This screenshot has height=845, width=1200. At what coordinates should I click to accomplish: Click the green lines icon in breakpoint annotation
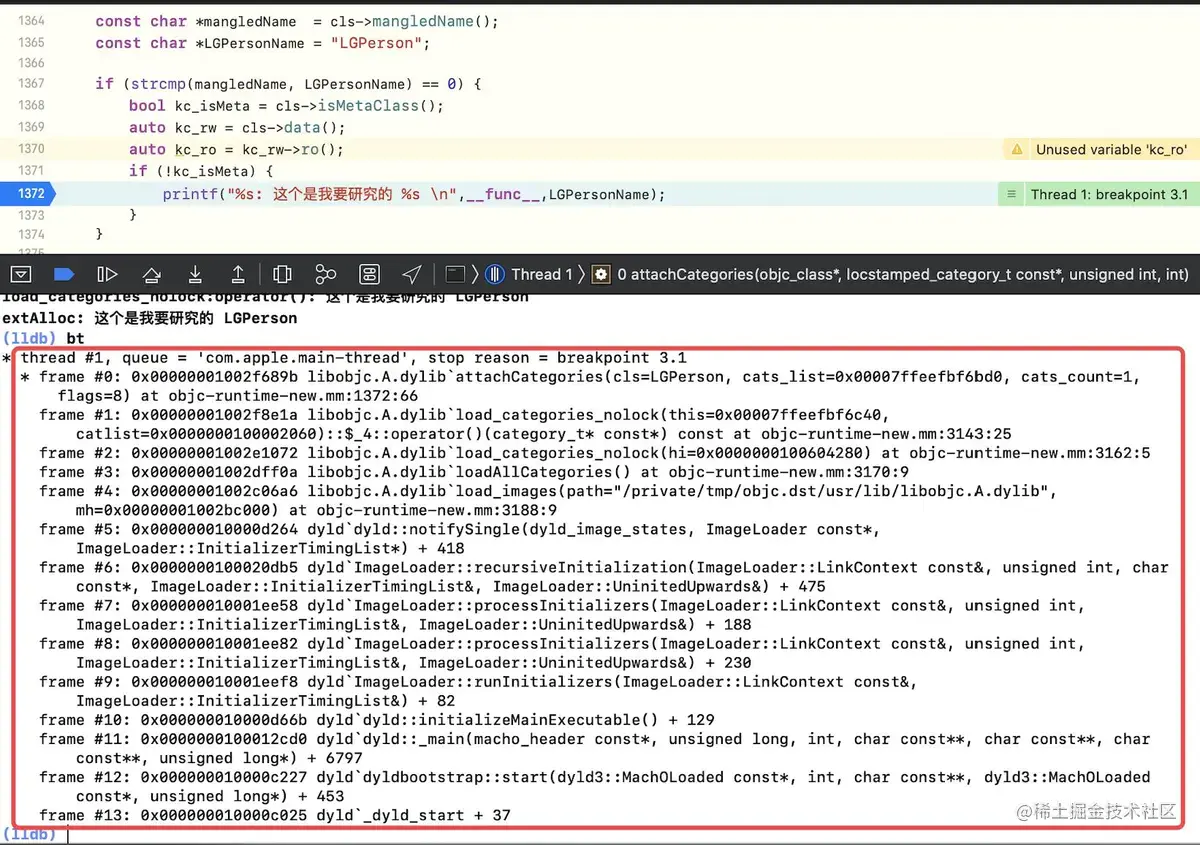click(1012, 194)
